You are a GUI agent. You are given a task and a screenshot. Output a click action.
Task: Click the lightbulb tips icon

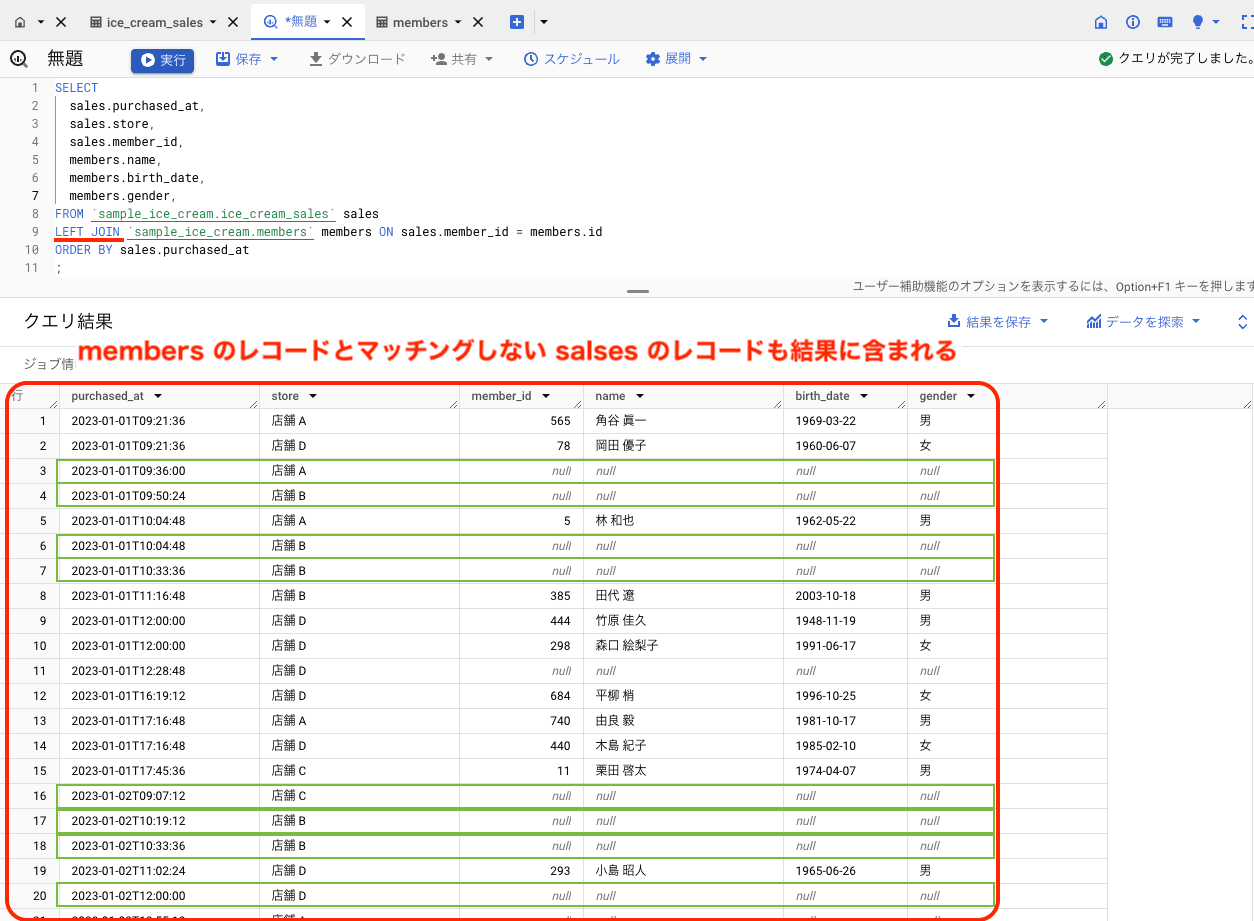(1198, 22)
